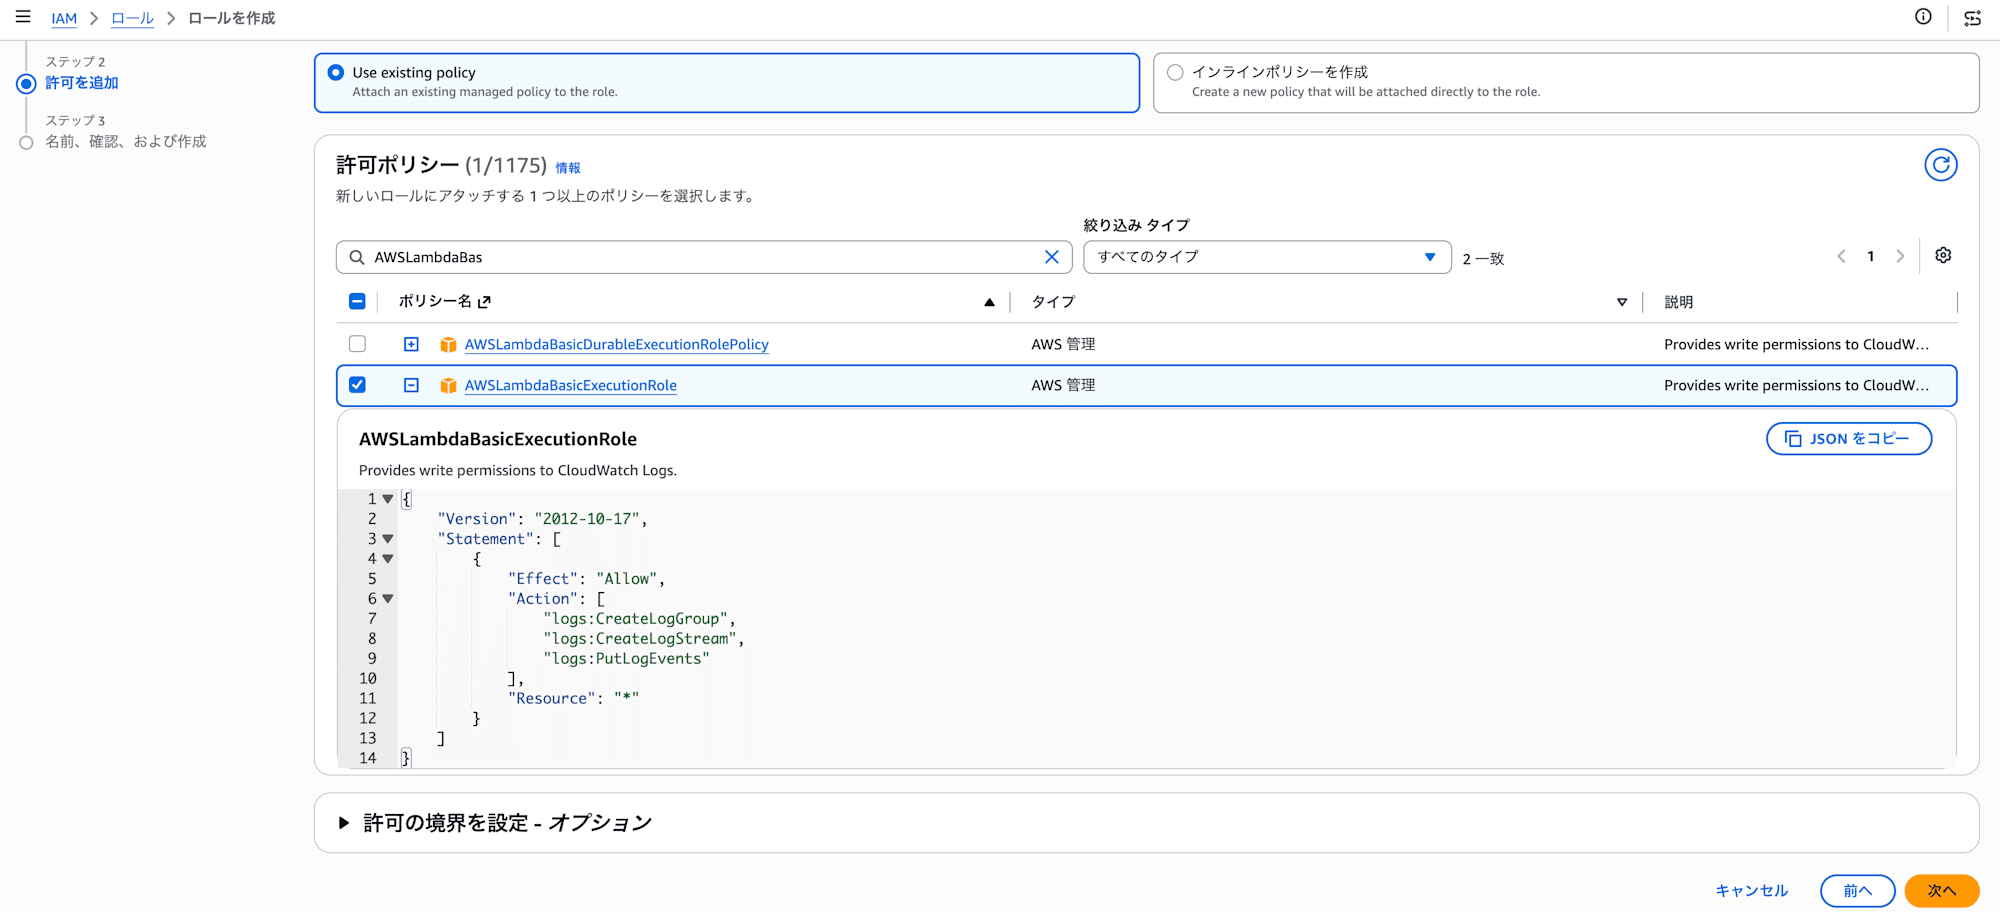Image resolution: width=2000 pixels, height=912 pixels.
Task: Click the 前へ previous button
Action: point(1857,890)
